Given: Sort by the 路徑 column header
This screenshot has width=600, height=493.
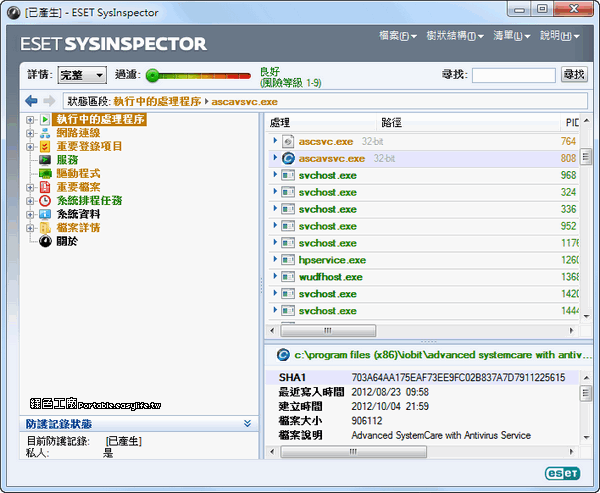Looking at the screenshot, I should (468, 122).
